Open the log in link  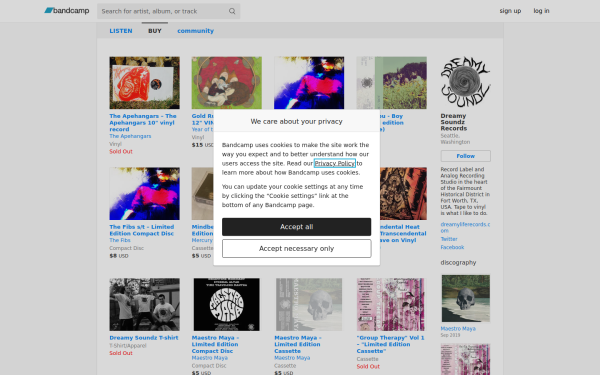coord(541,11)
